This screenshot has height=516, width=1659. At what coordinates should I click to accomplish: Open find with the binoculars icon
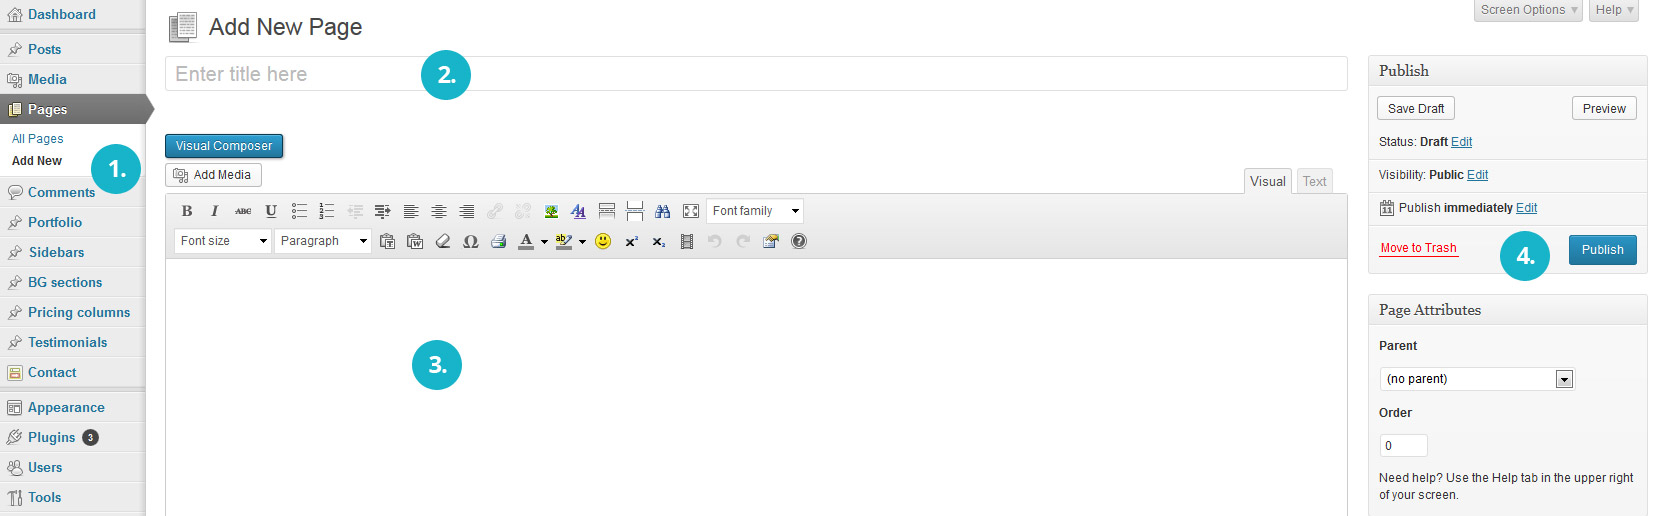(x=663, y=211)
